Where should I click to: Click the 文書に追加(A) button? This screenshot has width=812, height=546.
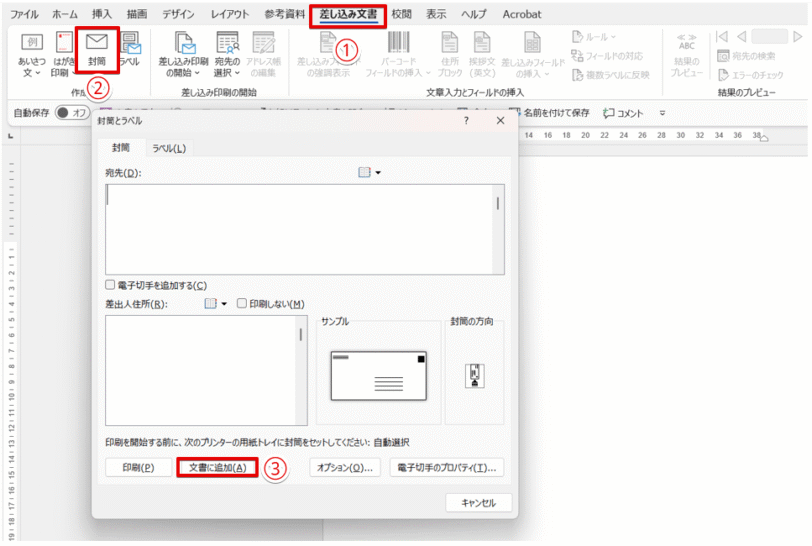click(x=217, y=467)
